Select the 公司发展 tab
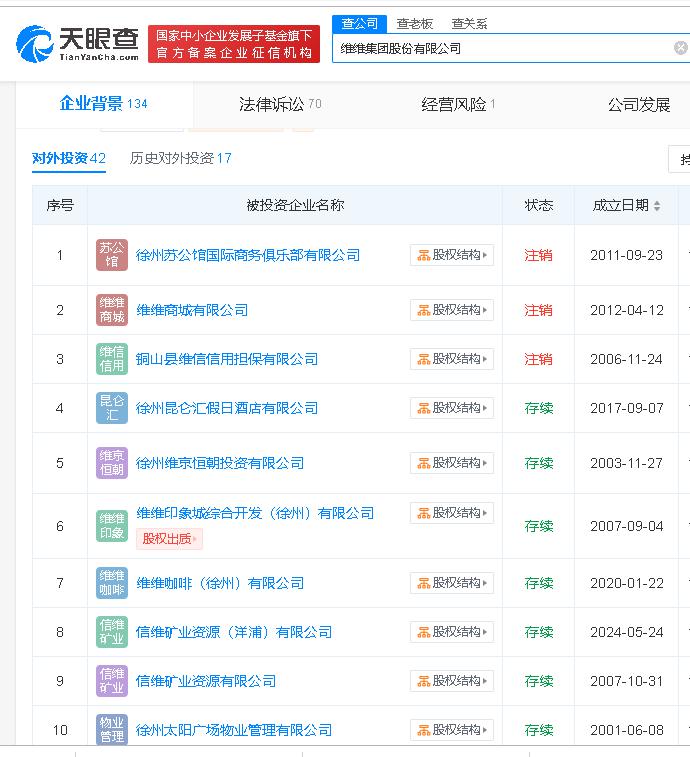 (x=639, y=104)
